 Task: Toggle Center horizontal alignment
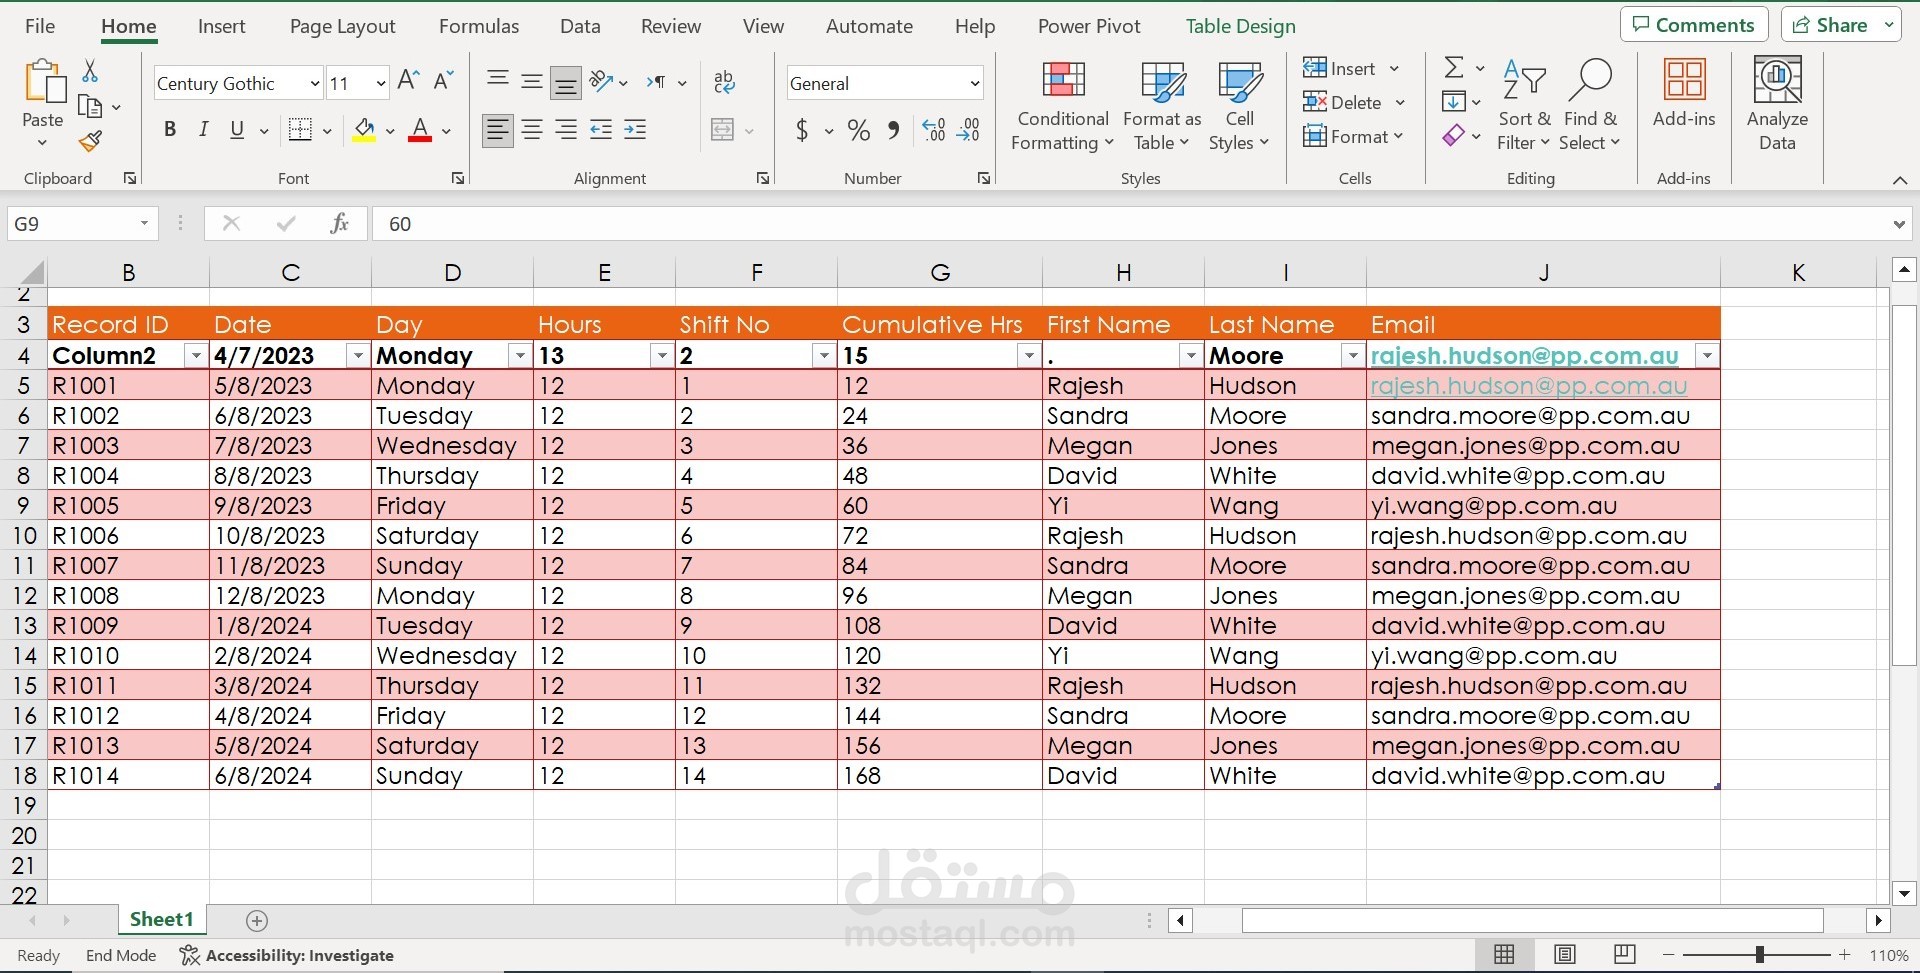pyautogui.click(x=532, y=130)
